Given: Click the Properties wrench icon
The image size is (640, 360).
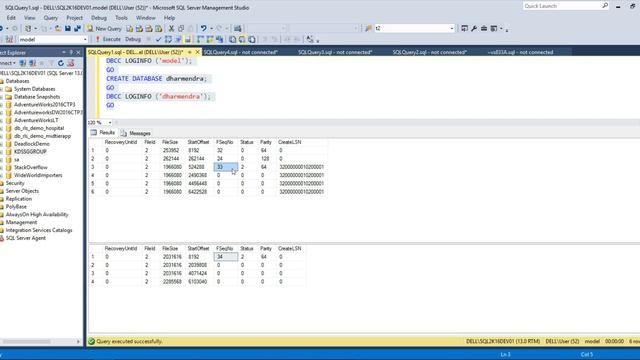Looking at the screenshot, I should pyautogui.click(x=474, y=29).
